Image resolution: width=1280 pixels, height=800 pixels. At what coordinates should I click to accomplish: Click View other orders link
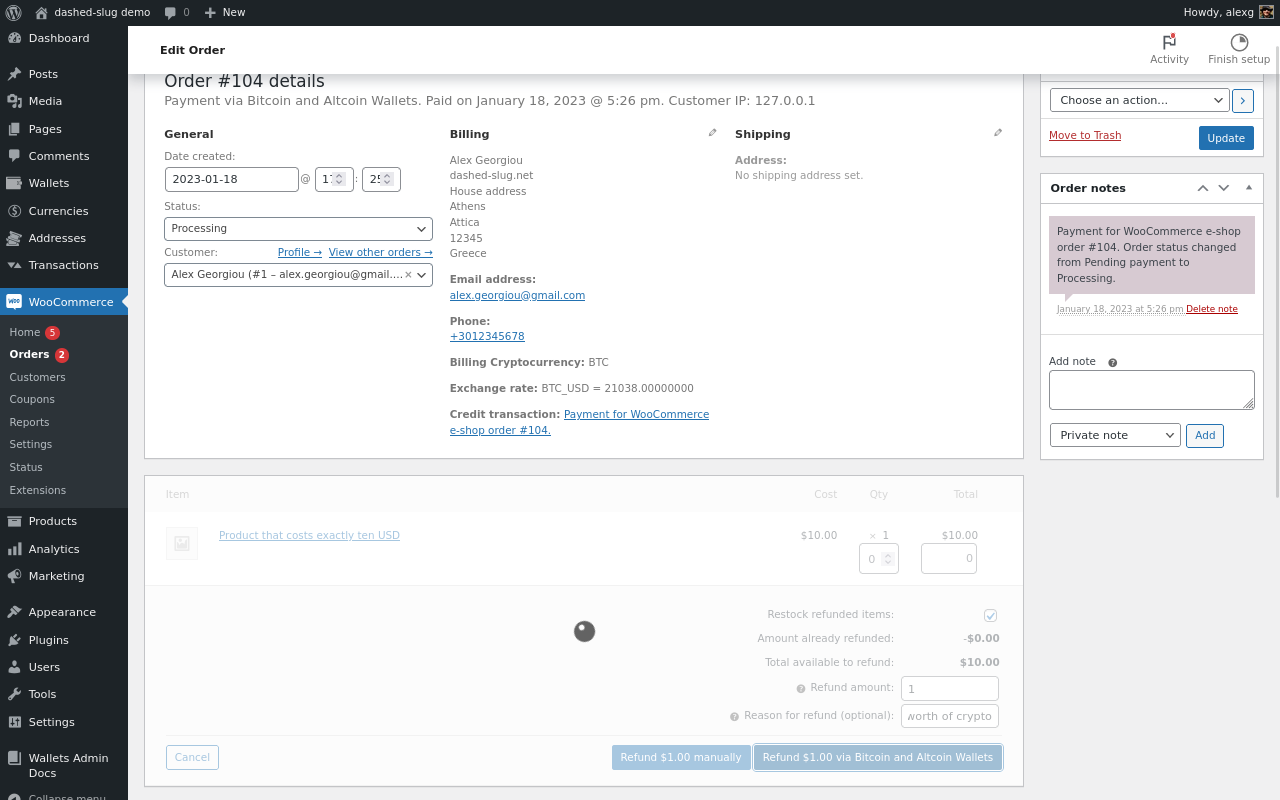pos(380,252)
